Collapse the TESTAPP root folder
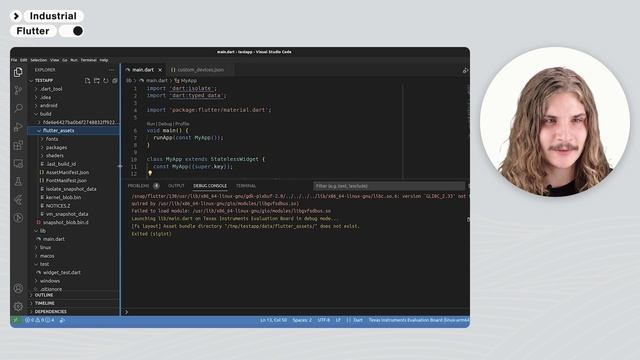640x360 pixels. click(x=31, y=80)
